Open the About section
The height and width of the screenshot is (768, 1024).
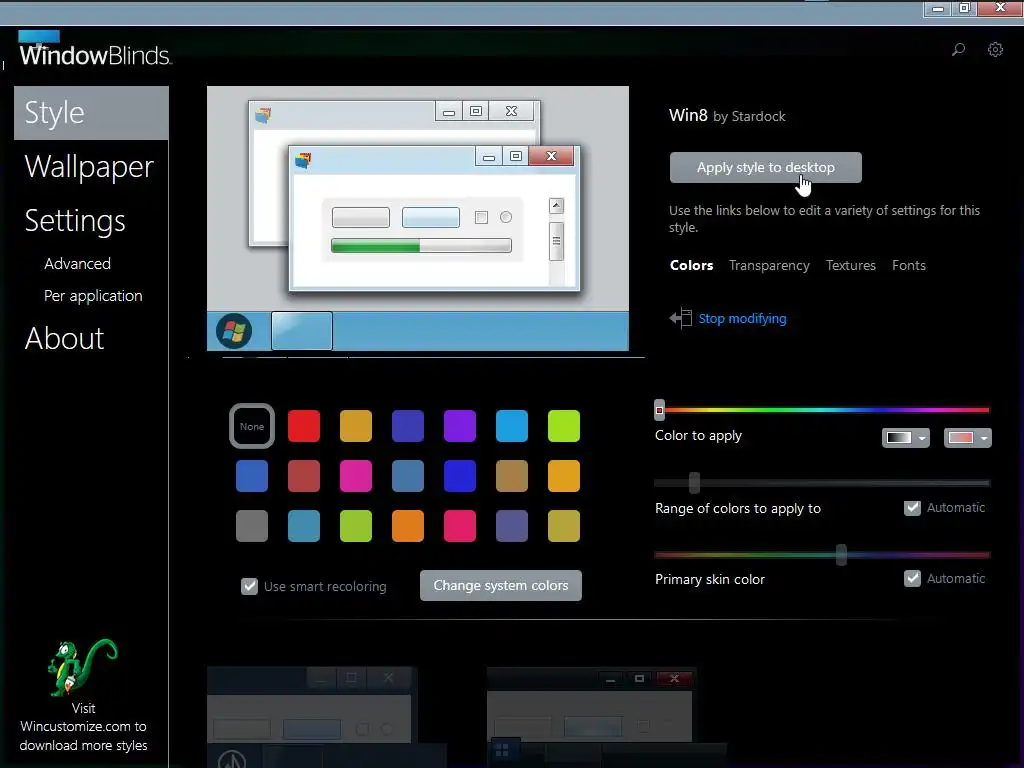(x=64, y=338)
